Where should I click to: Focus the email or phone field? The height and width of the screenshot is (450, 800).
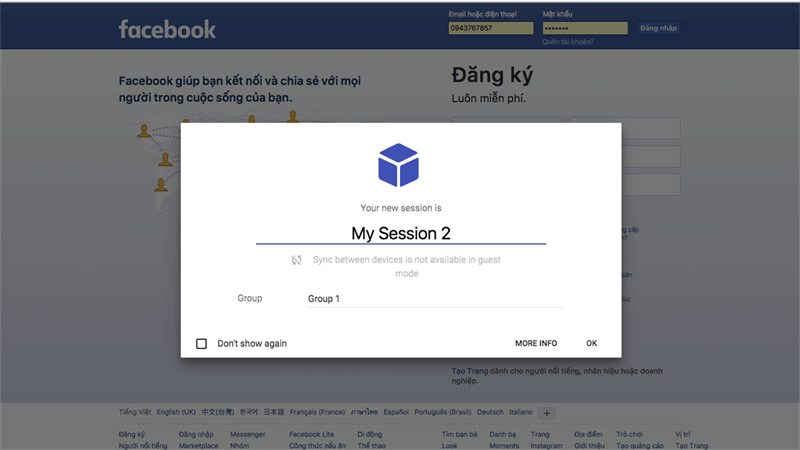coord(491,28)
